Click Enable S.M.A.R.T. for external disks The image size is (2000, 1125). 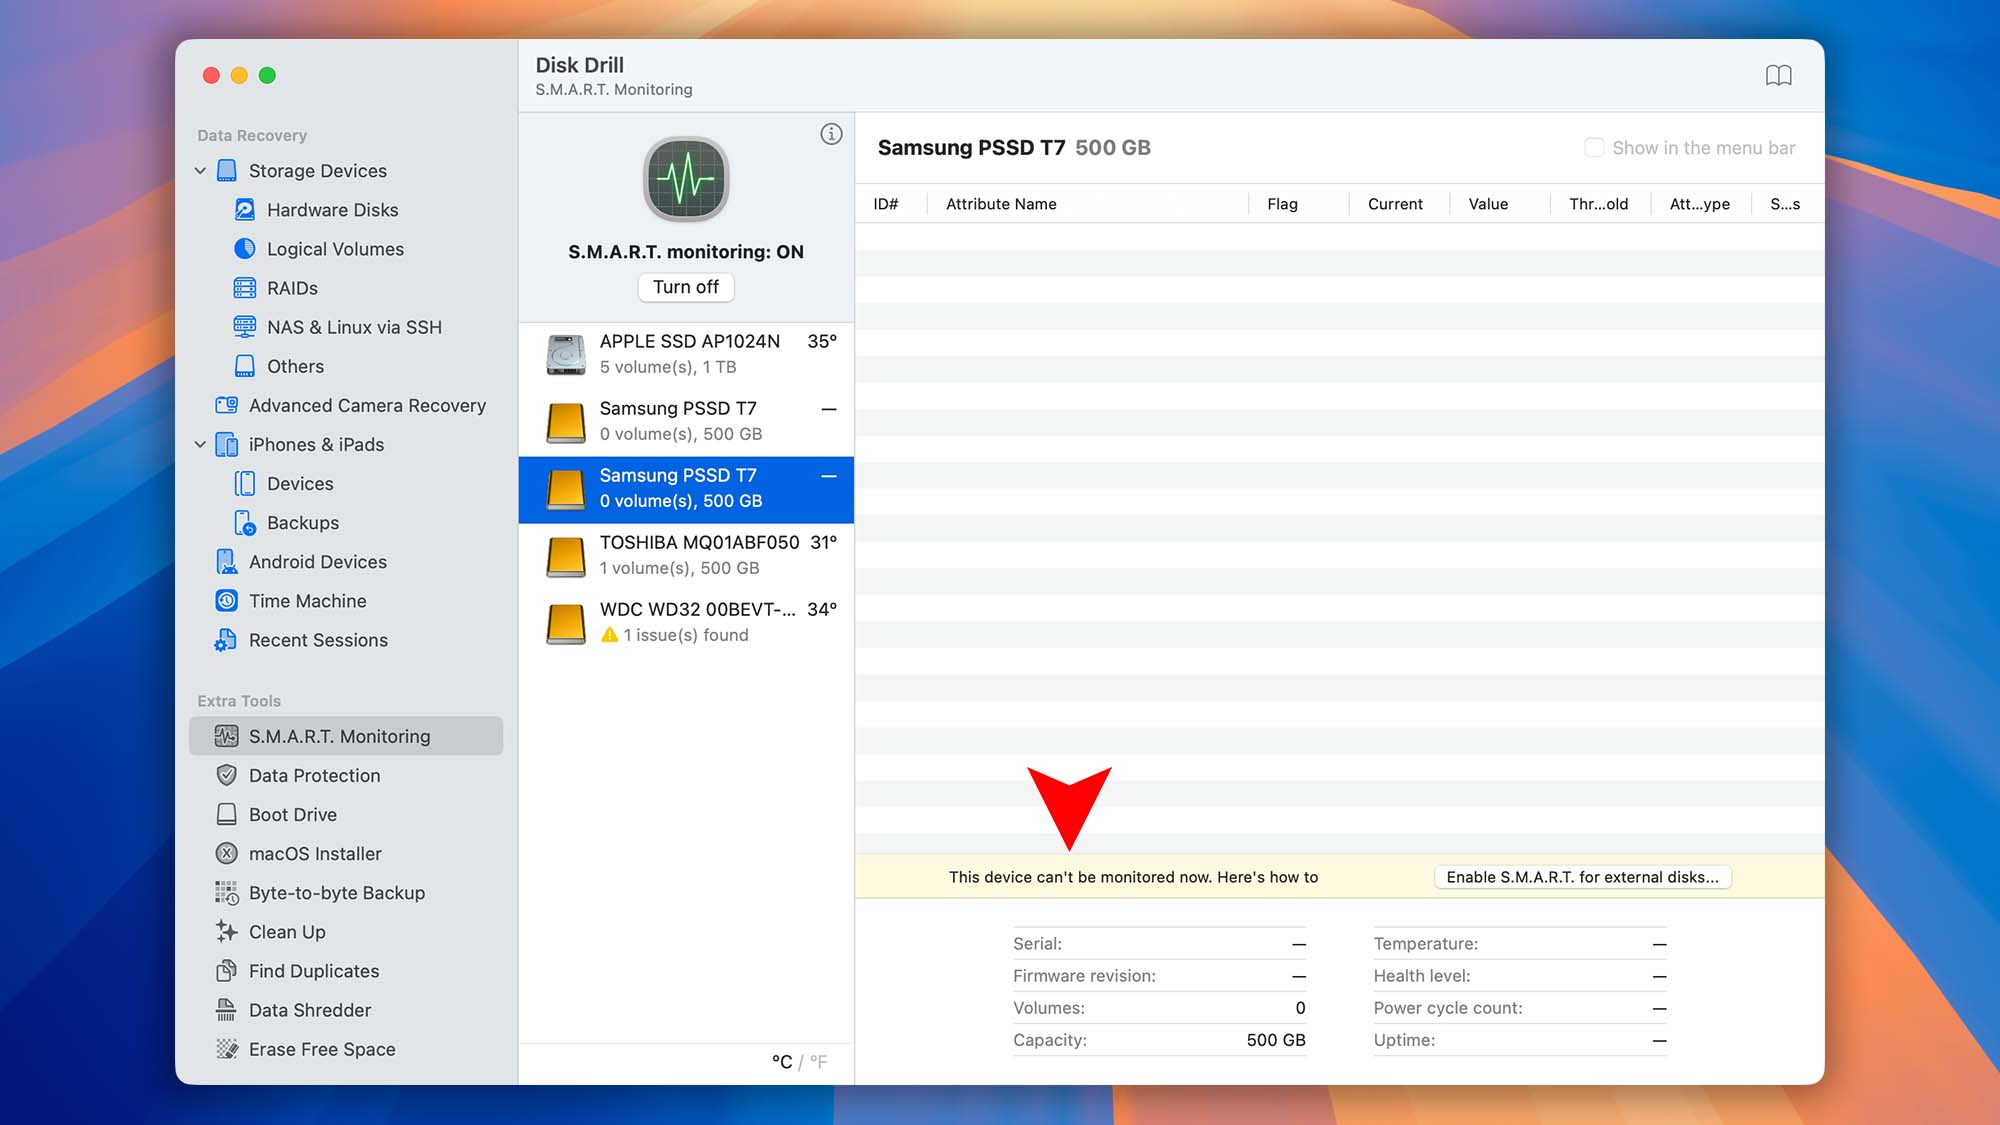pos(1582,877)
